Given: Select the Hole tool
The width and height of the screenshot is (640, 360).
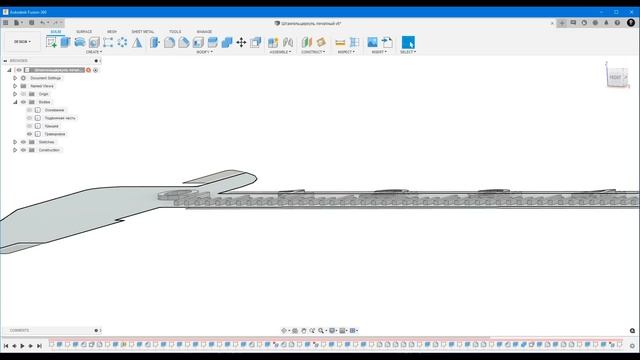Looking at the screenshot, I should tap(94, 42).
